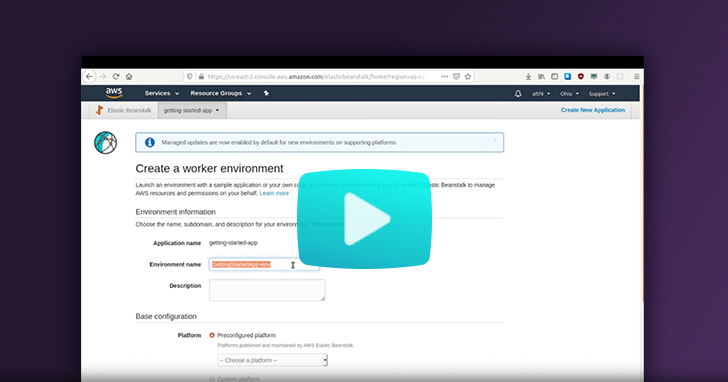This screenshot has width=728, height=382.
Task: Expand the getting-started-app application dropdown
Action: pos(192,110)
